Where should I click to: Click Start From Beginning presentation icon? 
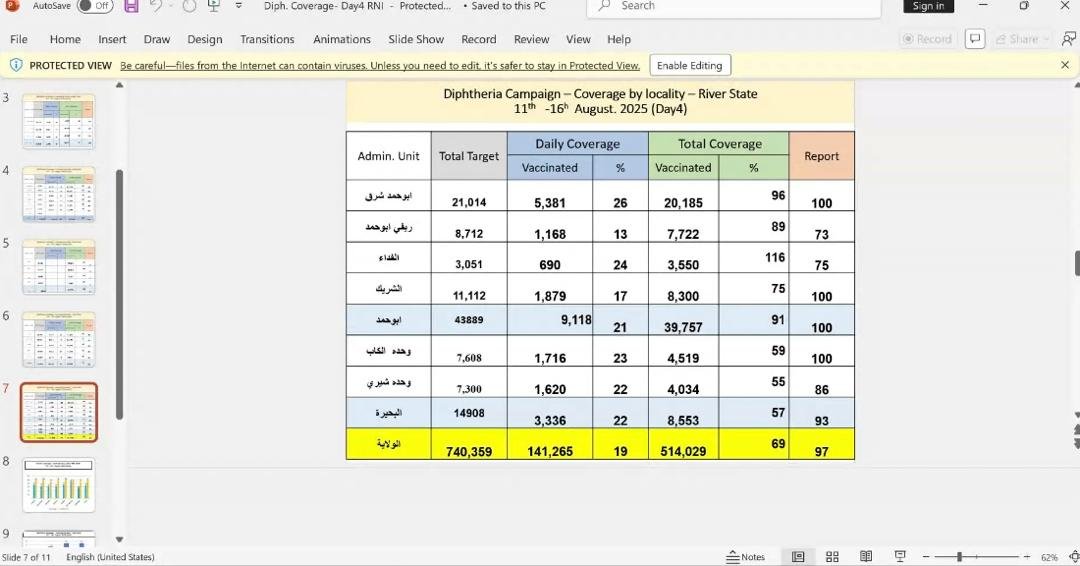pyautogui.click(x=214, y=6)
